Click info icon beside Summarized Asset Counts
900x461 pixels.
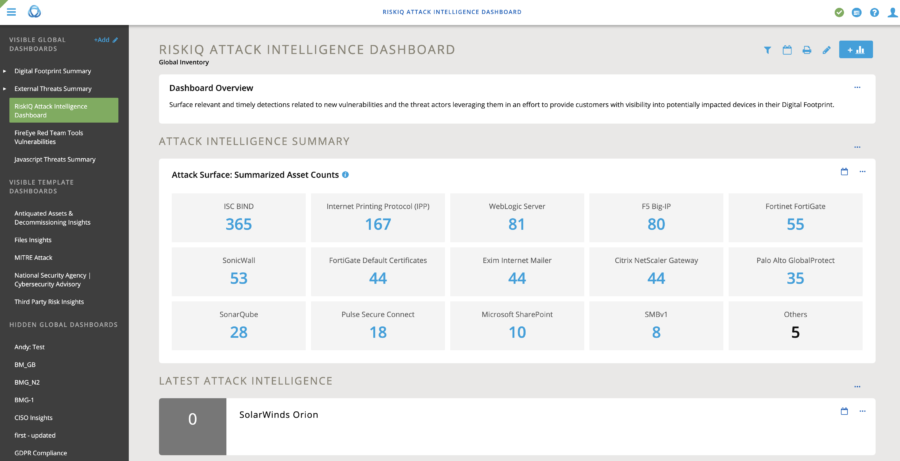click(346, 175)
